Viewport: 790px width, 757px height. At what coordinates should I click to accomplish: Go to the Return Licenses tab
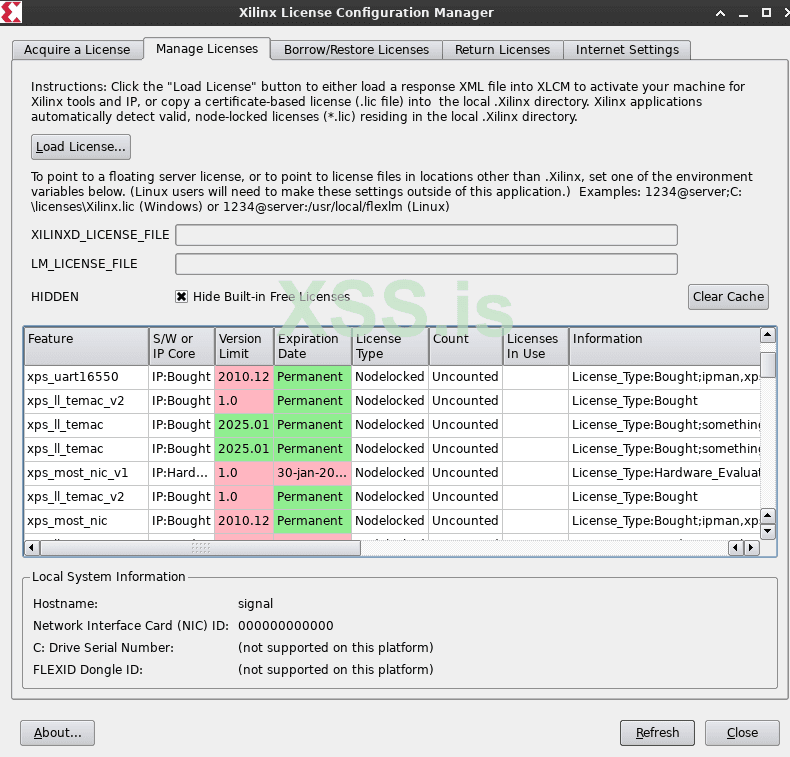tap(502, 50)
